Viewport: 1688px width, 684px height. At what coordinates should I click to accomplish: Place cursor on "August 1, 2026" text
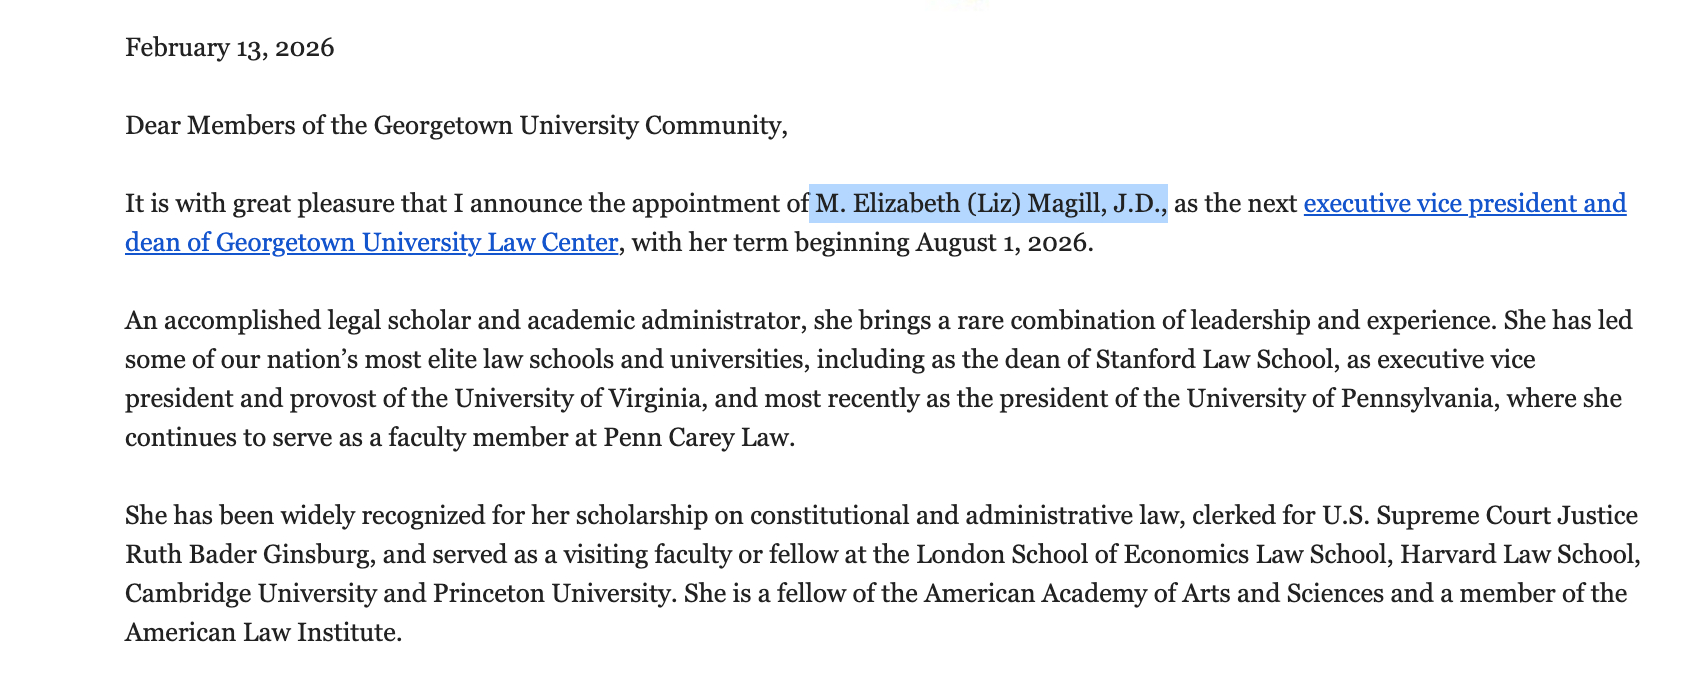pyautogui.click(x=1002, y=243)
